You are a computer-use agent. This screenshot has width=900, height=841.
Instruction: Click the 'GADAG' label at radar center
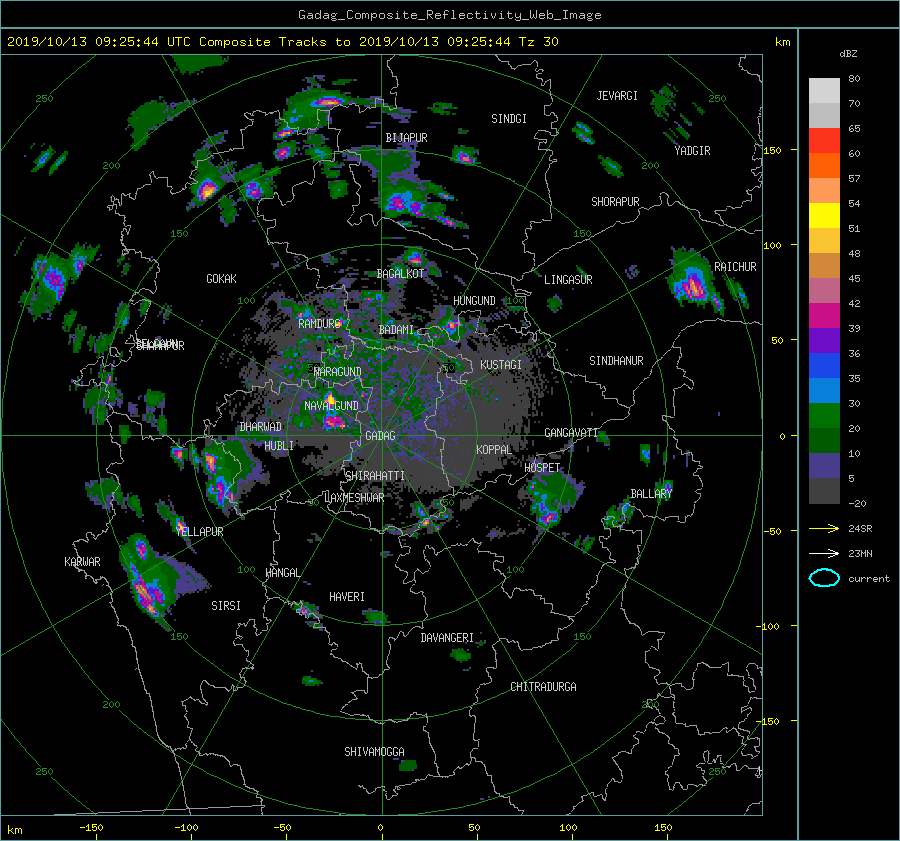click(381, 436)
